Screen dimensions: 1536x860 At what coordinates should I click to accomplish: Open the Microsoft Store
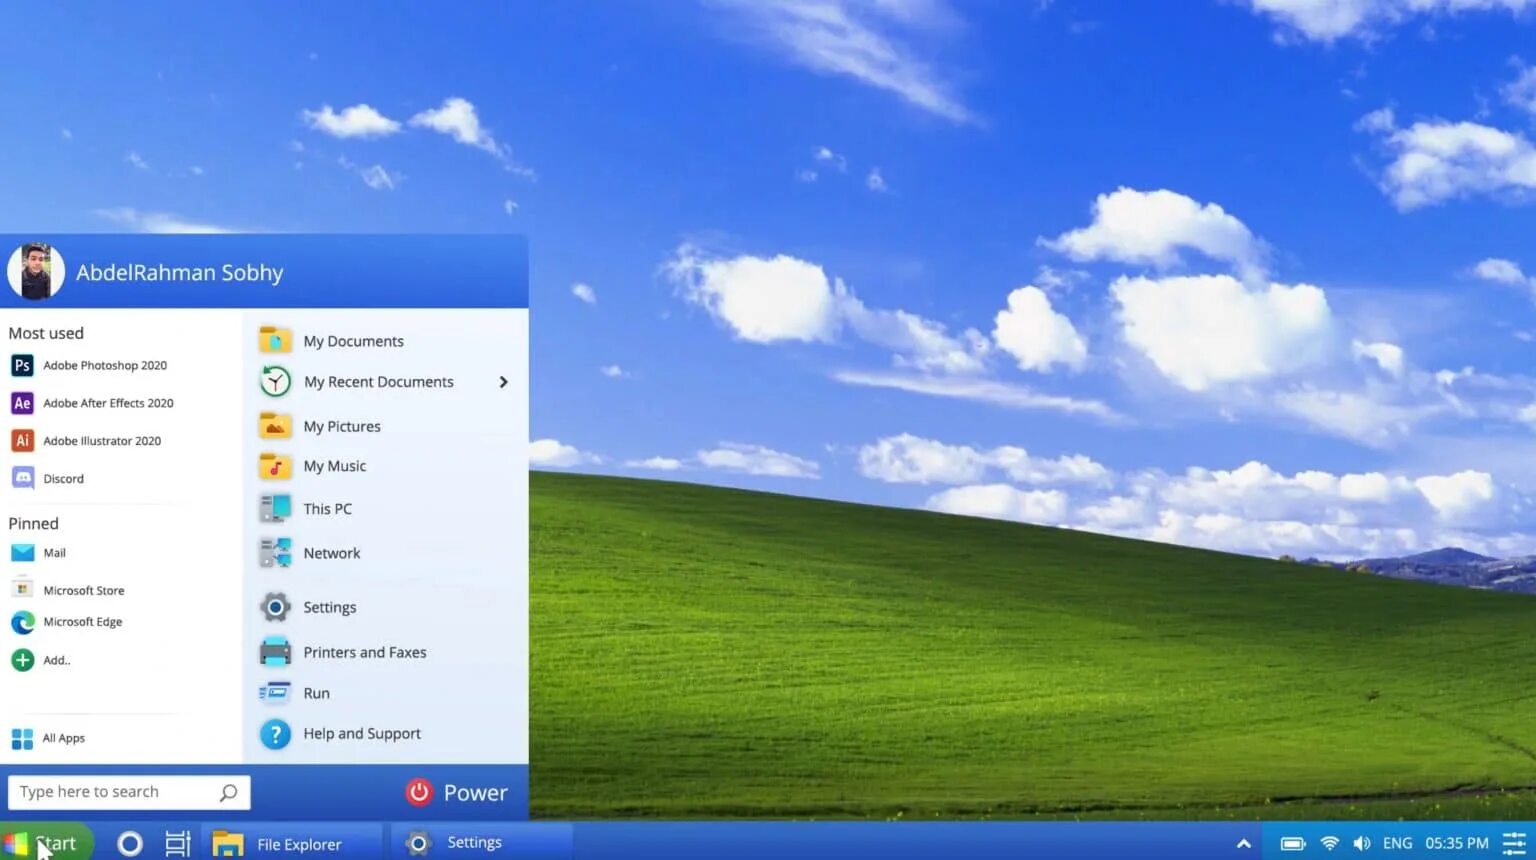pos(84,589)
